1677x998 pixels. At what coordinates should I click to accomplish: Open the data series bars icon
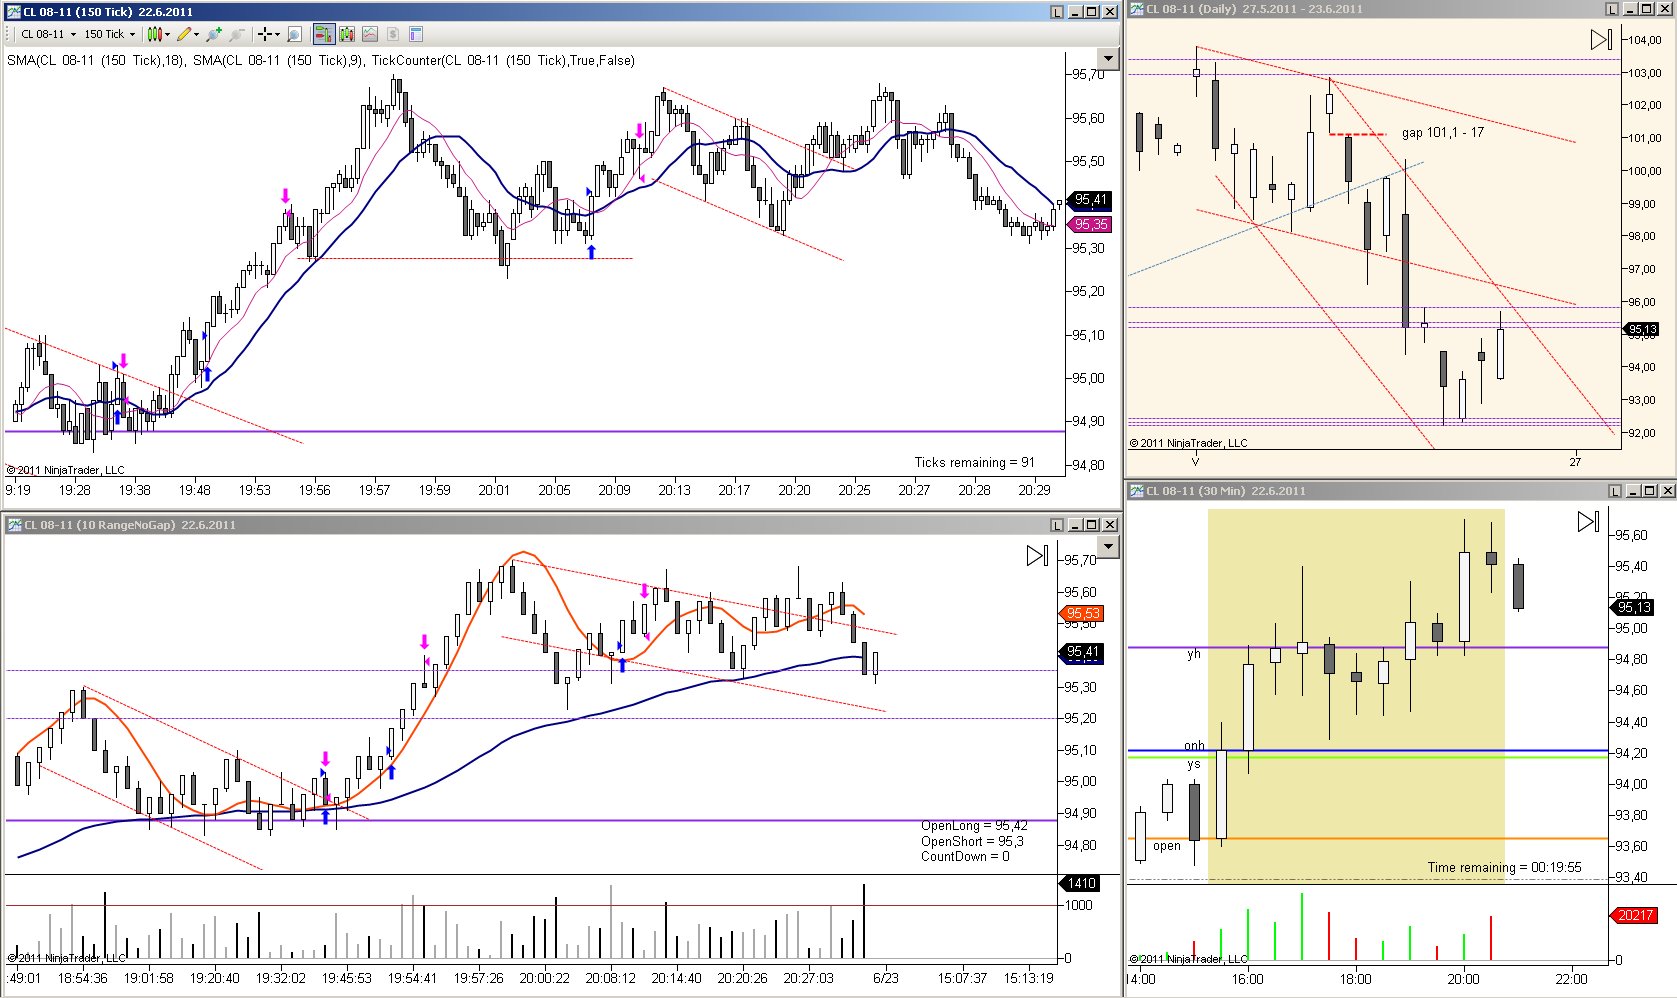[347, 34]
